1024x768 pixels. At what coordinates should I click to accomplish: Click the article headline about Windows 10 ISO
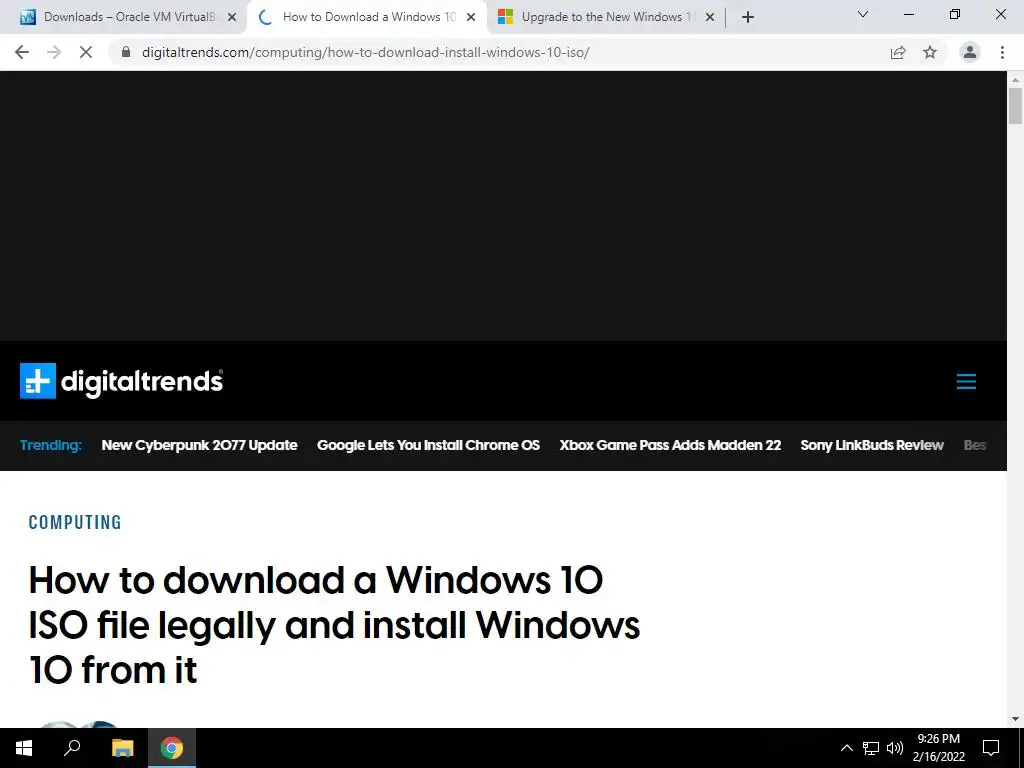tap(334, 625)
